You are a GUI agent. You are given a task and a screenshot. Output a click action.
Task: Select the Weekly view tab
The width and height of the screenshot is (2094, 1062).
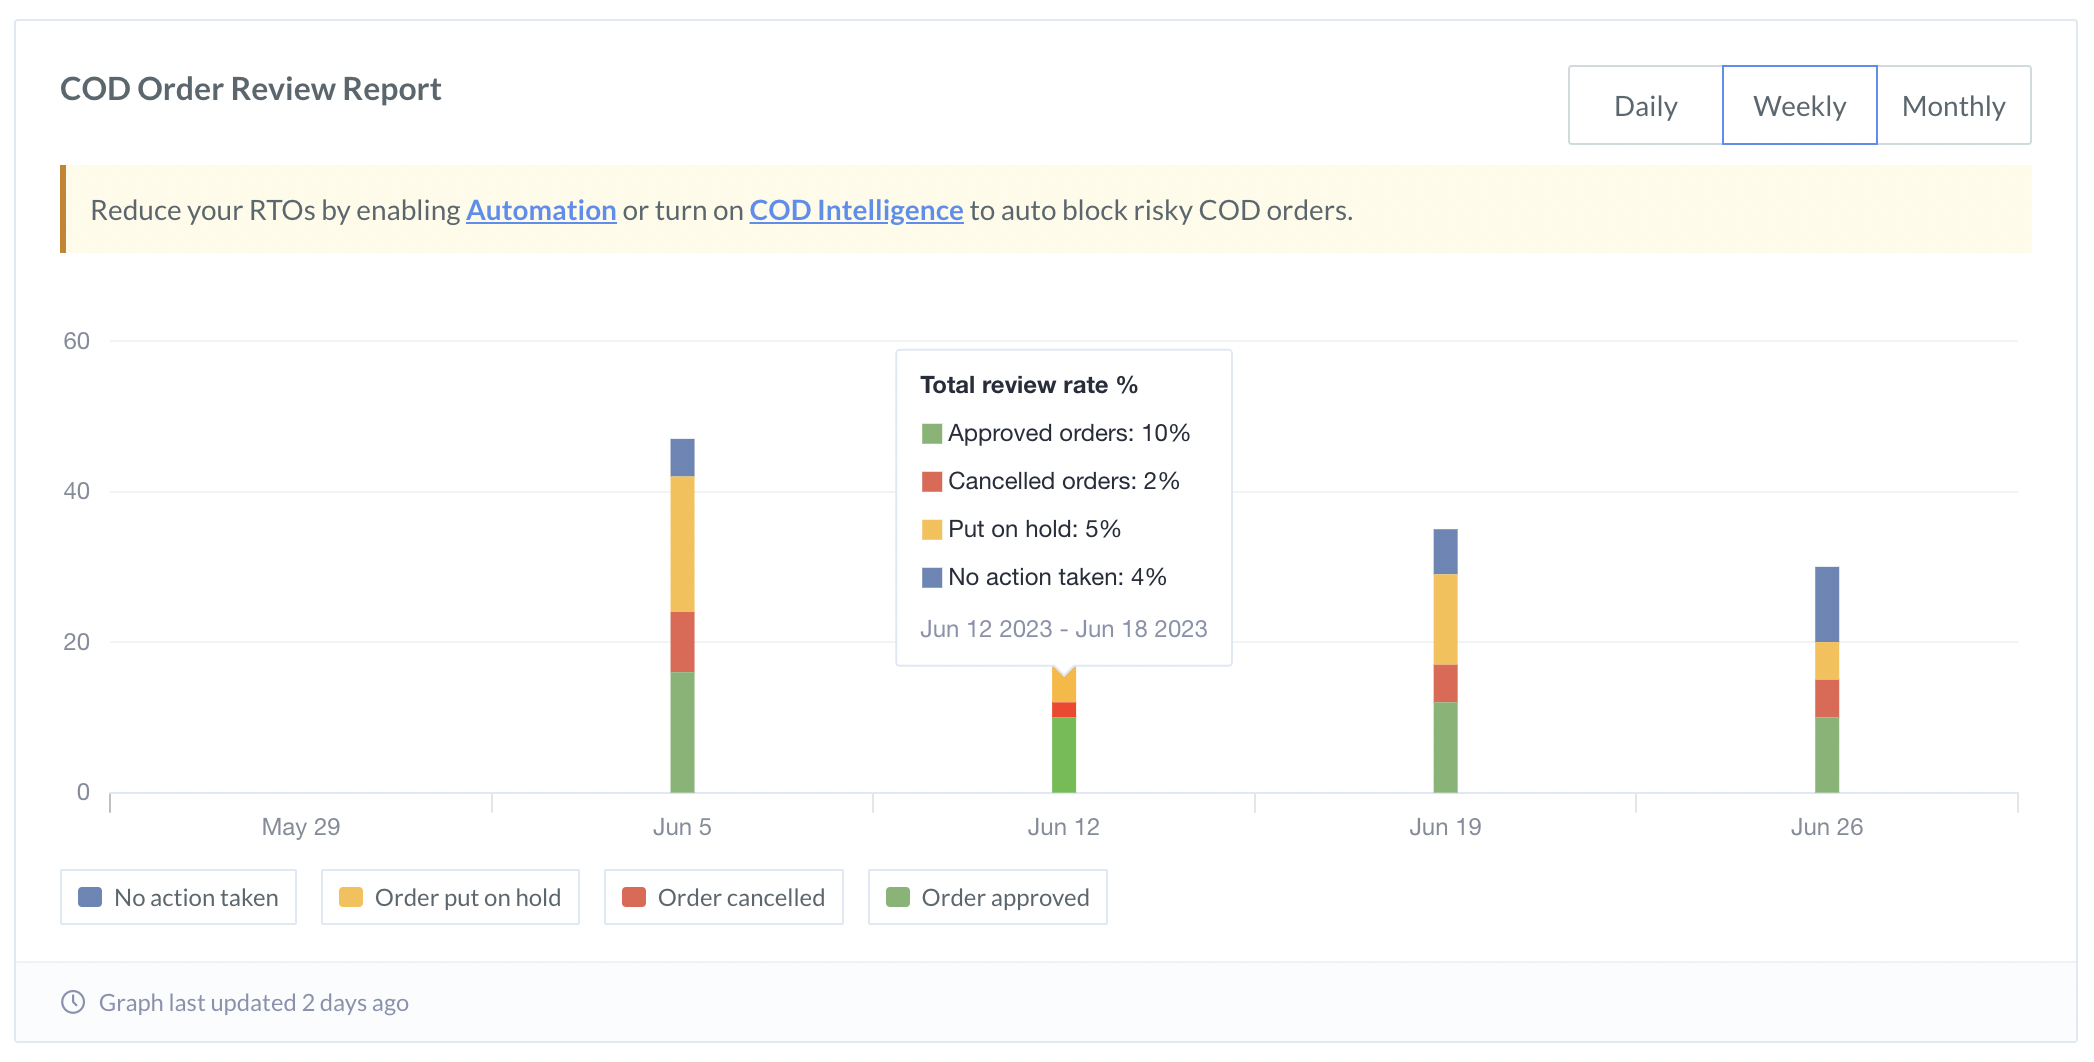[1799, 105]
